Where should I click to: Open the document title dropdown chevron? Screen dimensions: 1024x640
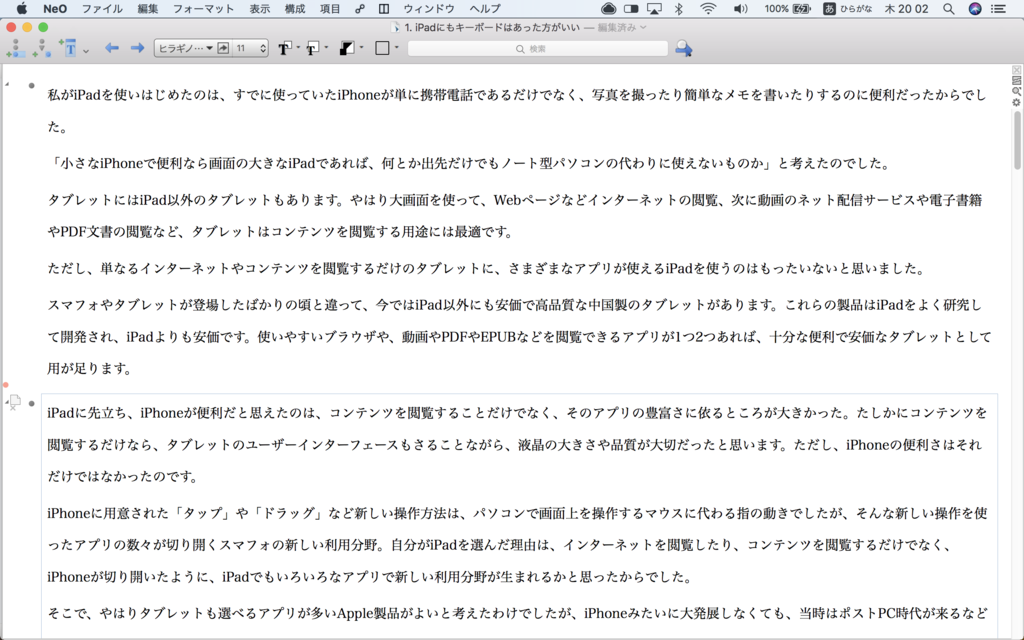click(643, 27)
